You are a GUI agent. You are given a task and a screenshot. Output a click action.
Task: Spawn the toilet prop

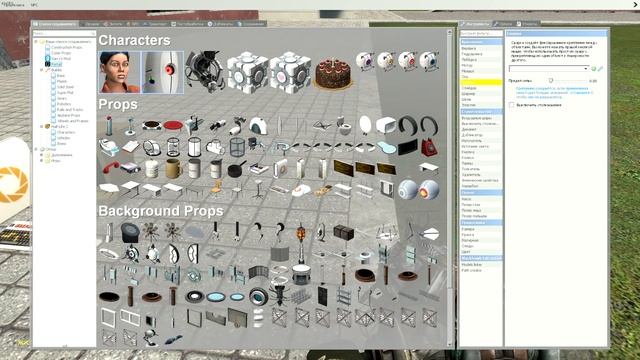pos(343,125)
